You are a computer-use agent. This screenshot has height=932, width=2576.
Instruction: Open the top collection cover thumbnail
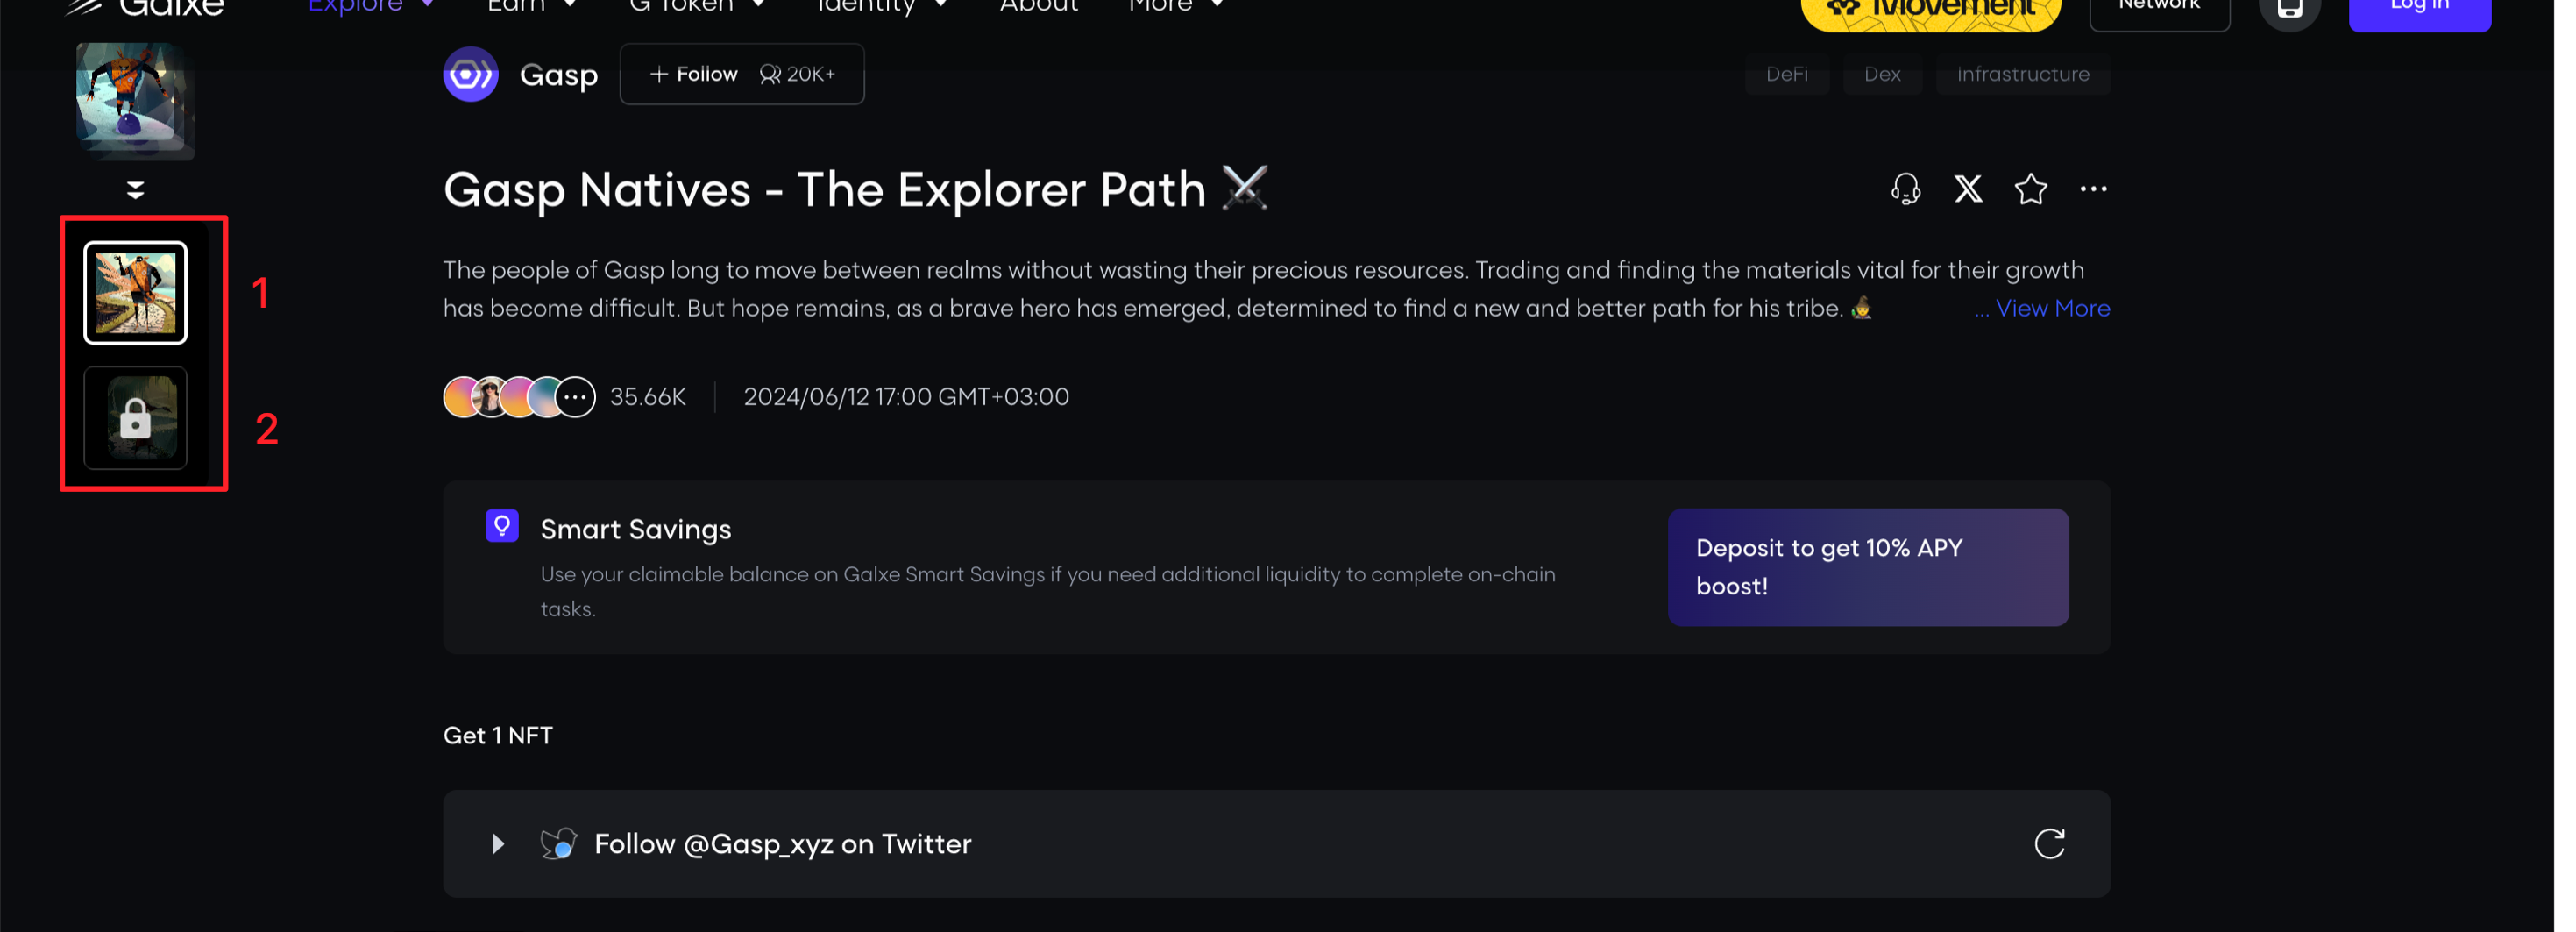click(x=135, y=101)
